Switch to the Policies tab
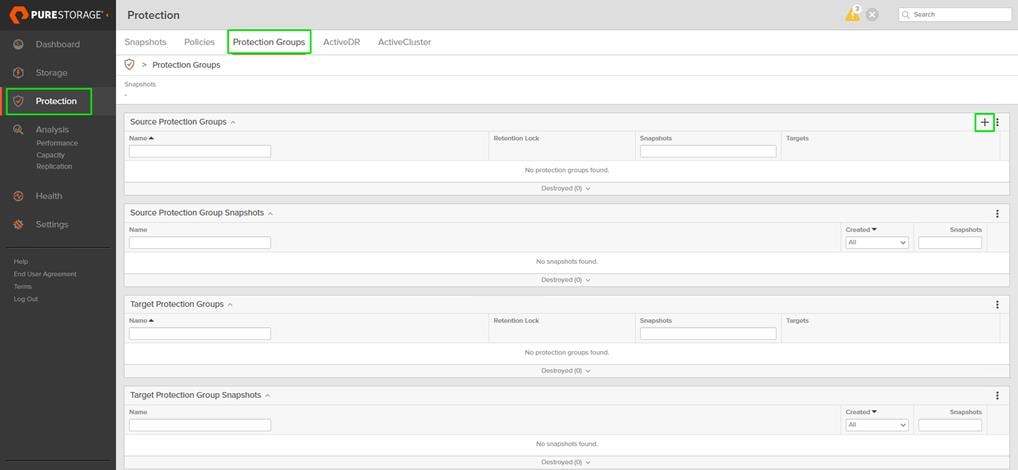This screenshot has width=1018, height=470. tap(199, 42)
